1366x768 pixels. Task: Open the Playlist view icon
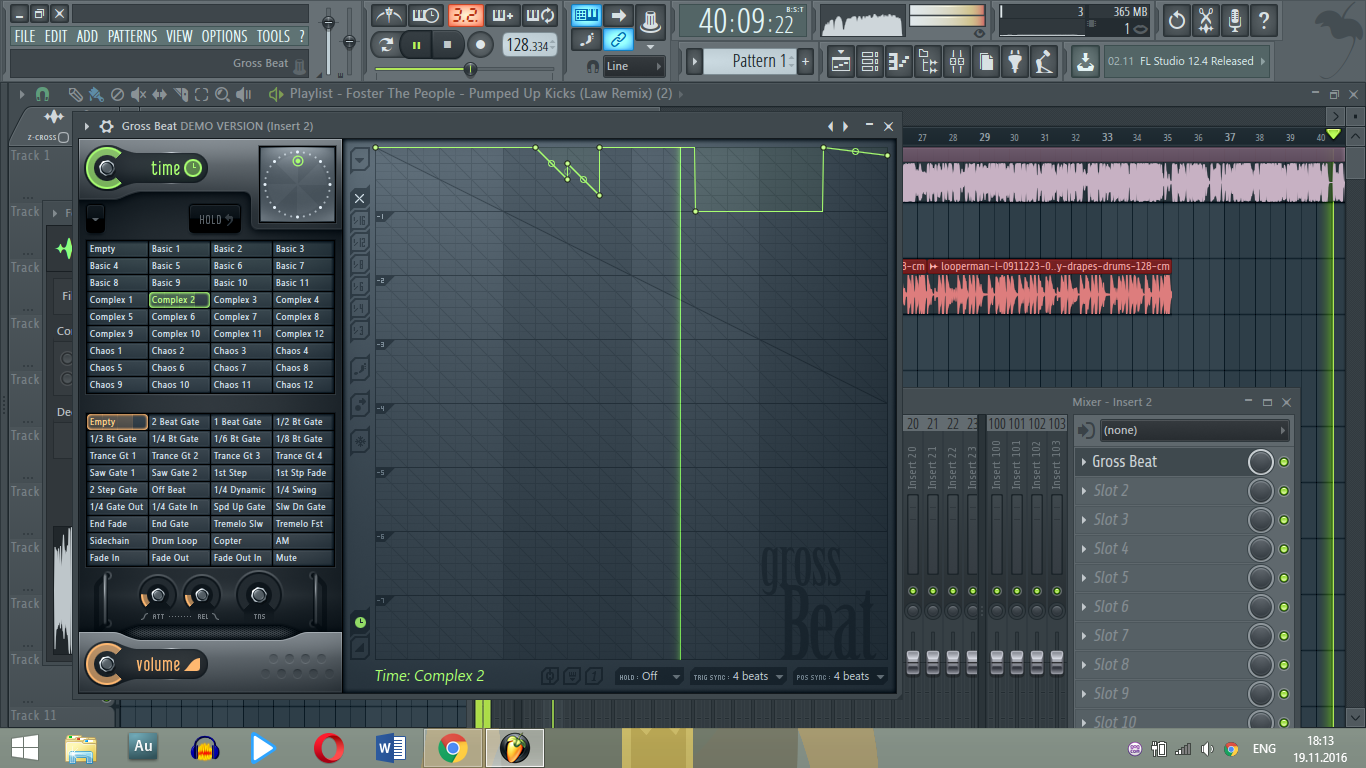841,62
